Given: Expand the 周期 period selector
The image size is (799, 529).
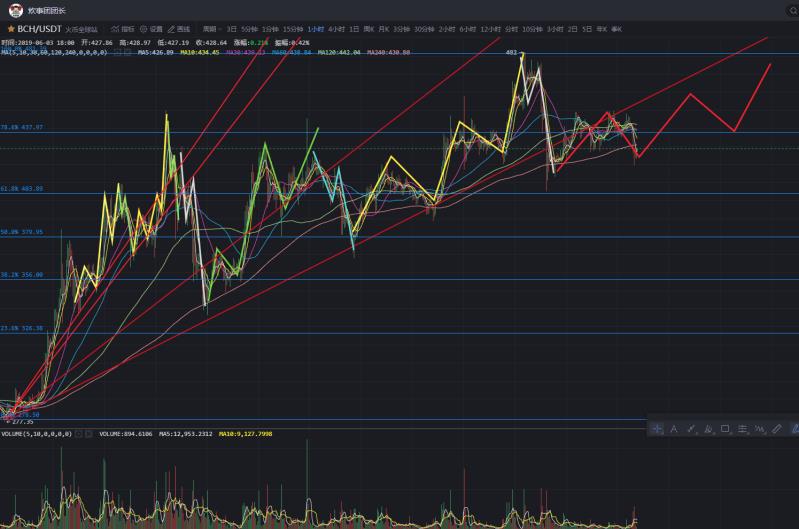Looking at the screenshot, I should [x=210, y=29].
